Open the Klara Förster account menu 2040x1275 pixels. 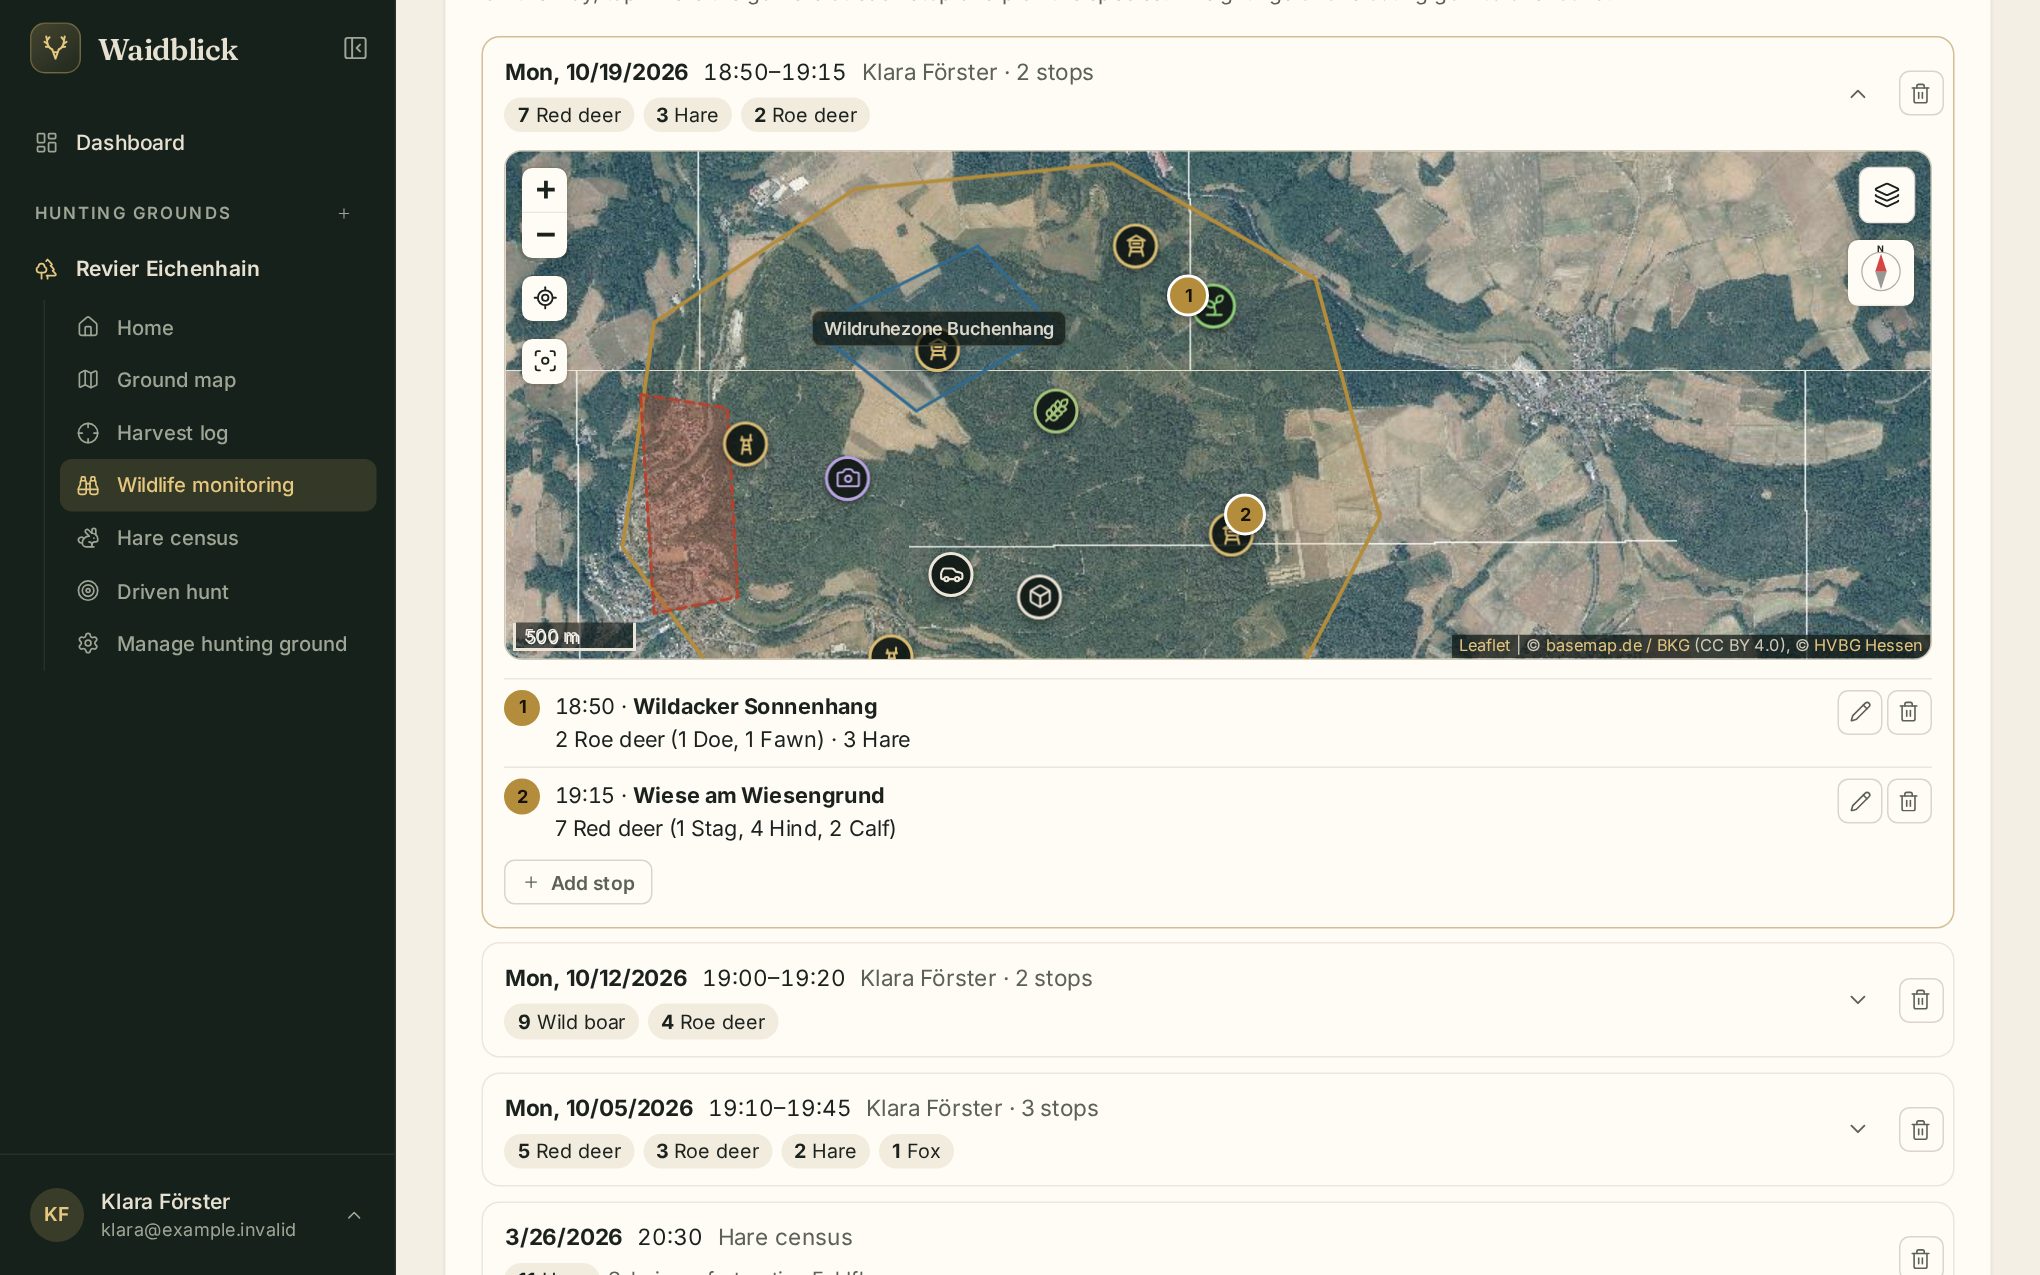198,1215
